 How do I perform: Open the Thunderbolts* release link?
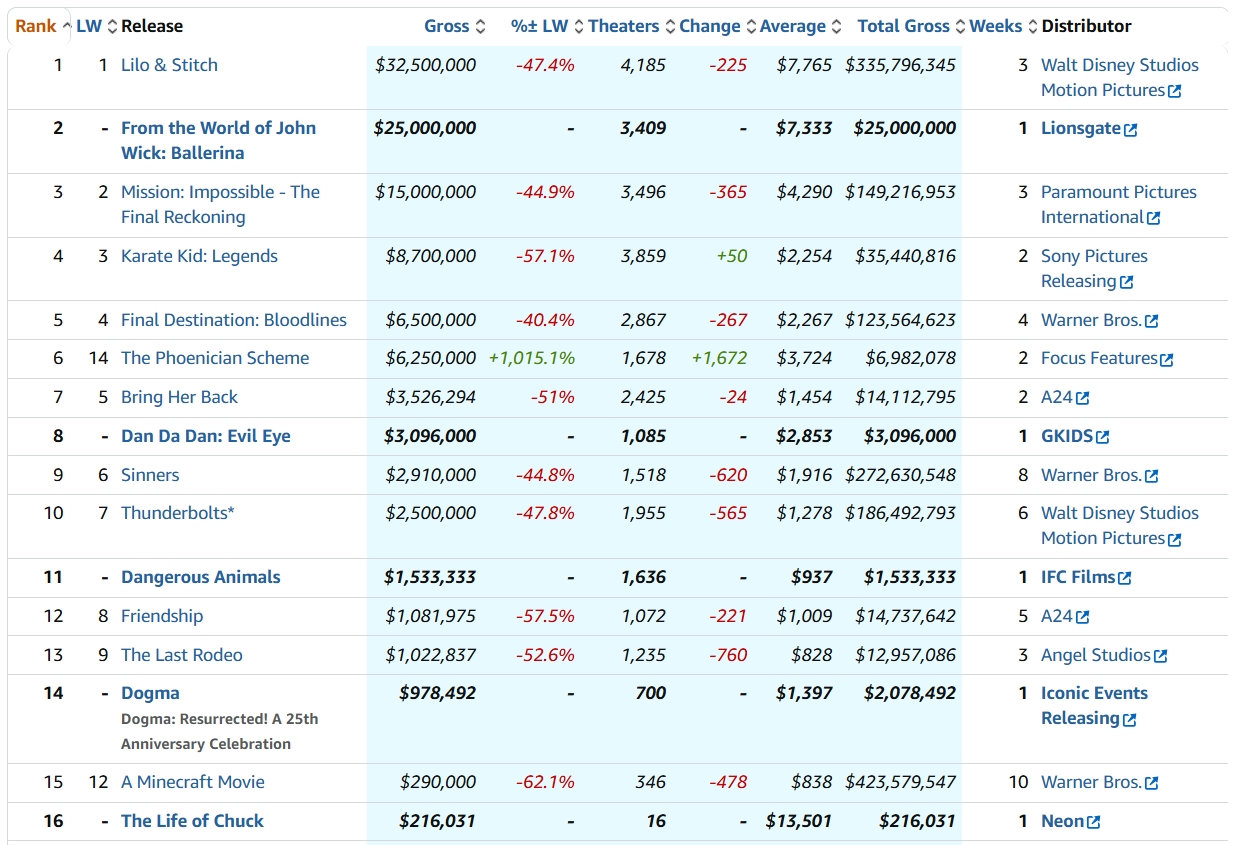[178, 513]
